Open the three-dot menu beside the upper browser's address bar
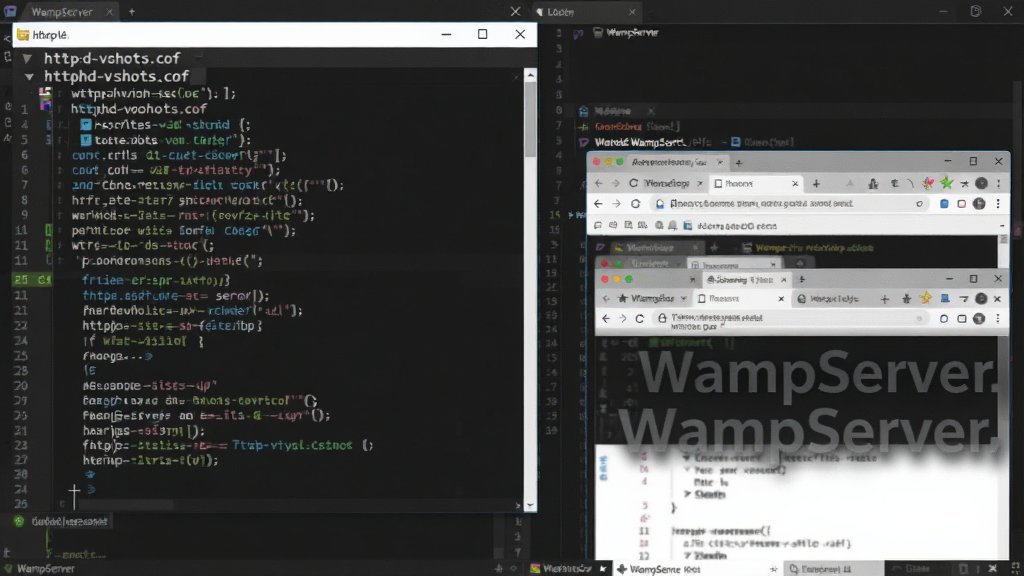This screenshot has height=576, width=1024. (x=998, y=204)
